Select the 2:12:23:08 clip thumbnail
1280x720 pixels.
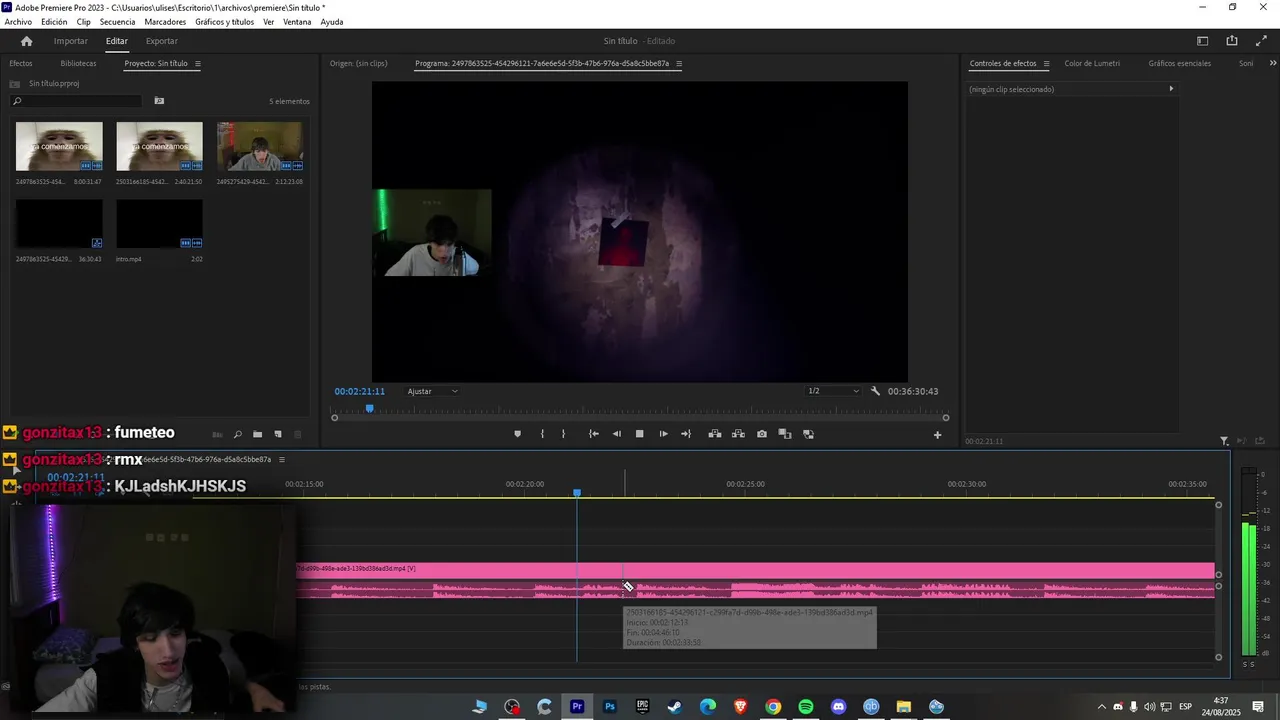pos(260,146)
